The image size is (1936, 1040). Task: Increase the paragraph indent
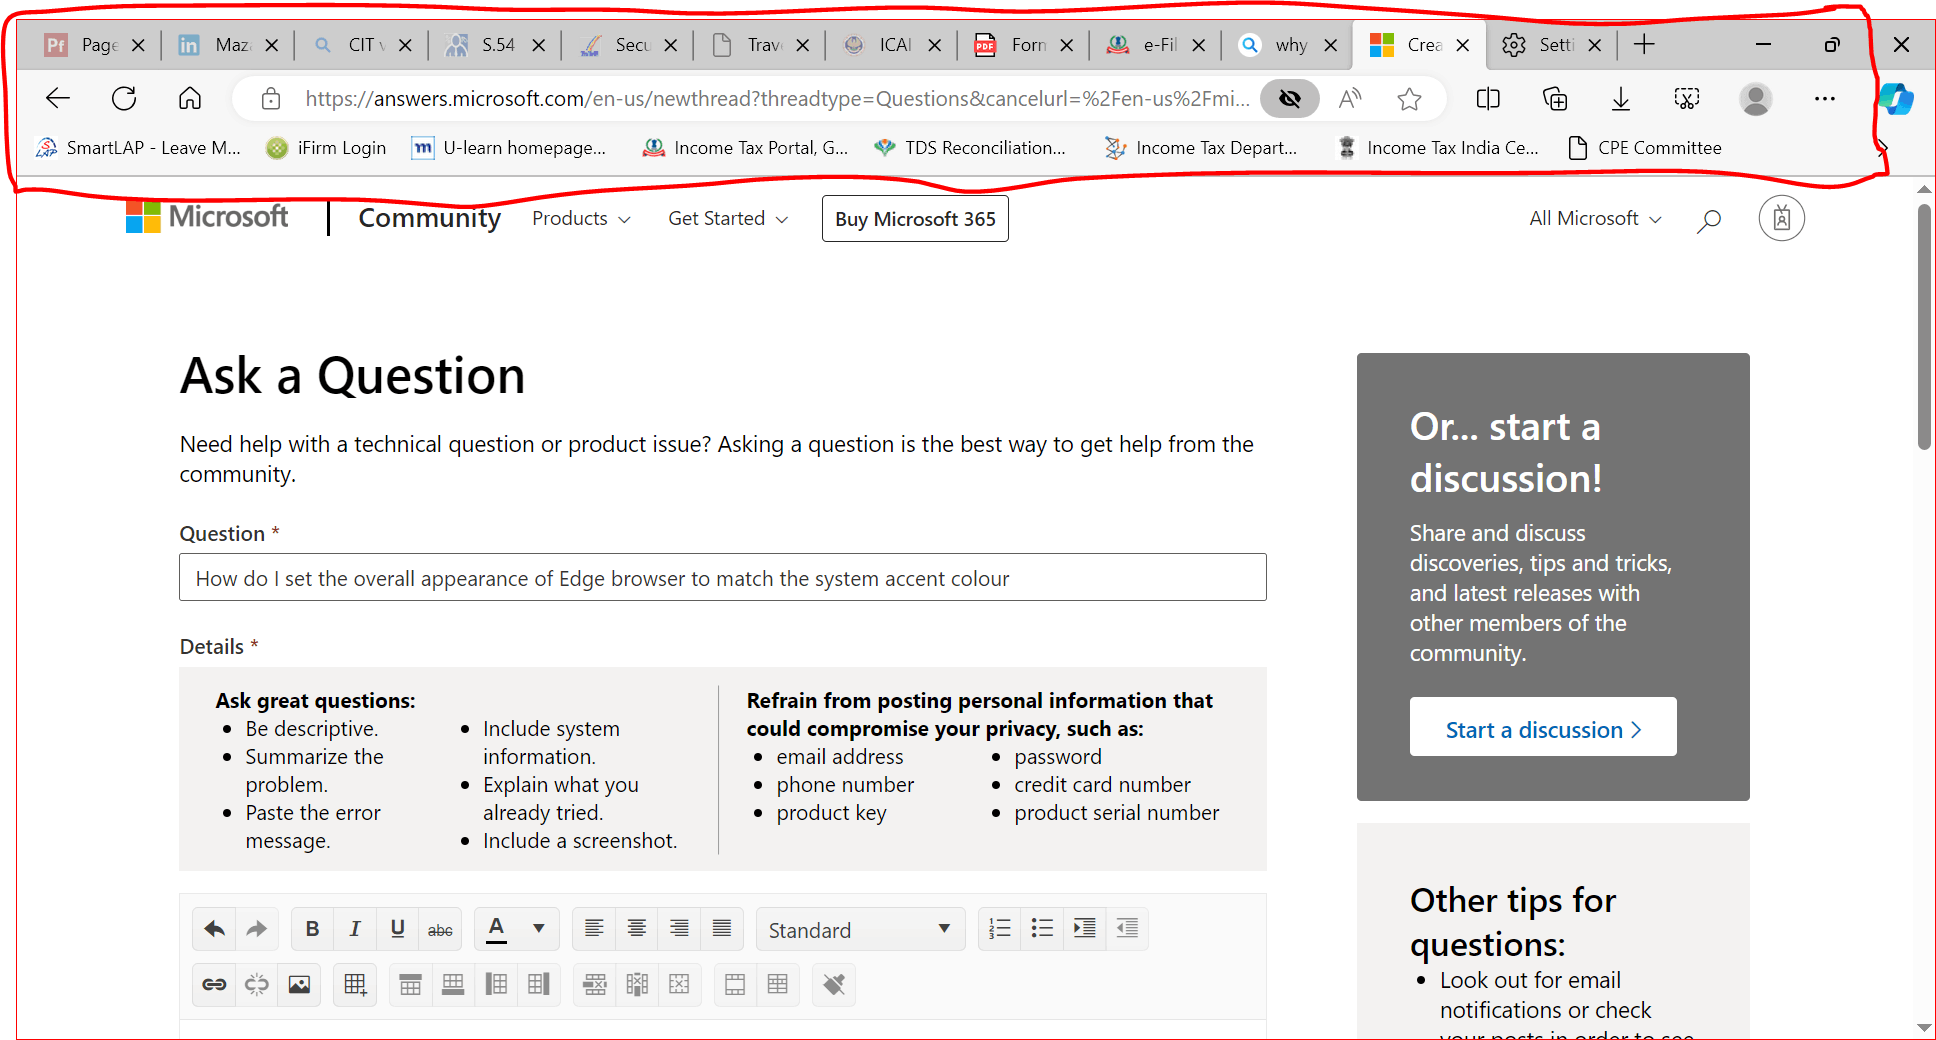click(1085, 929)
